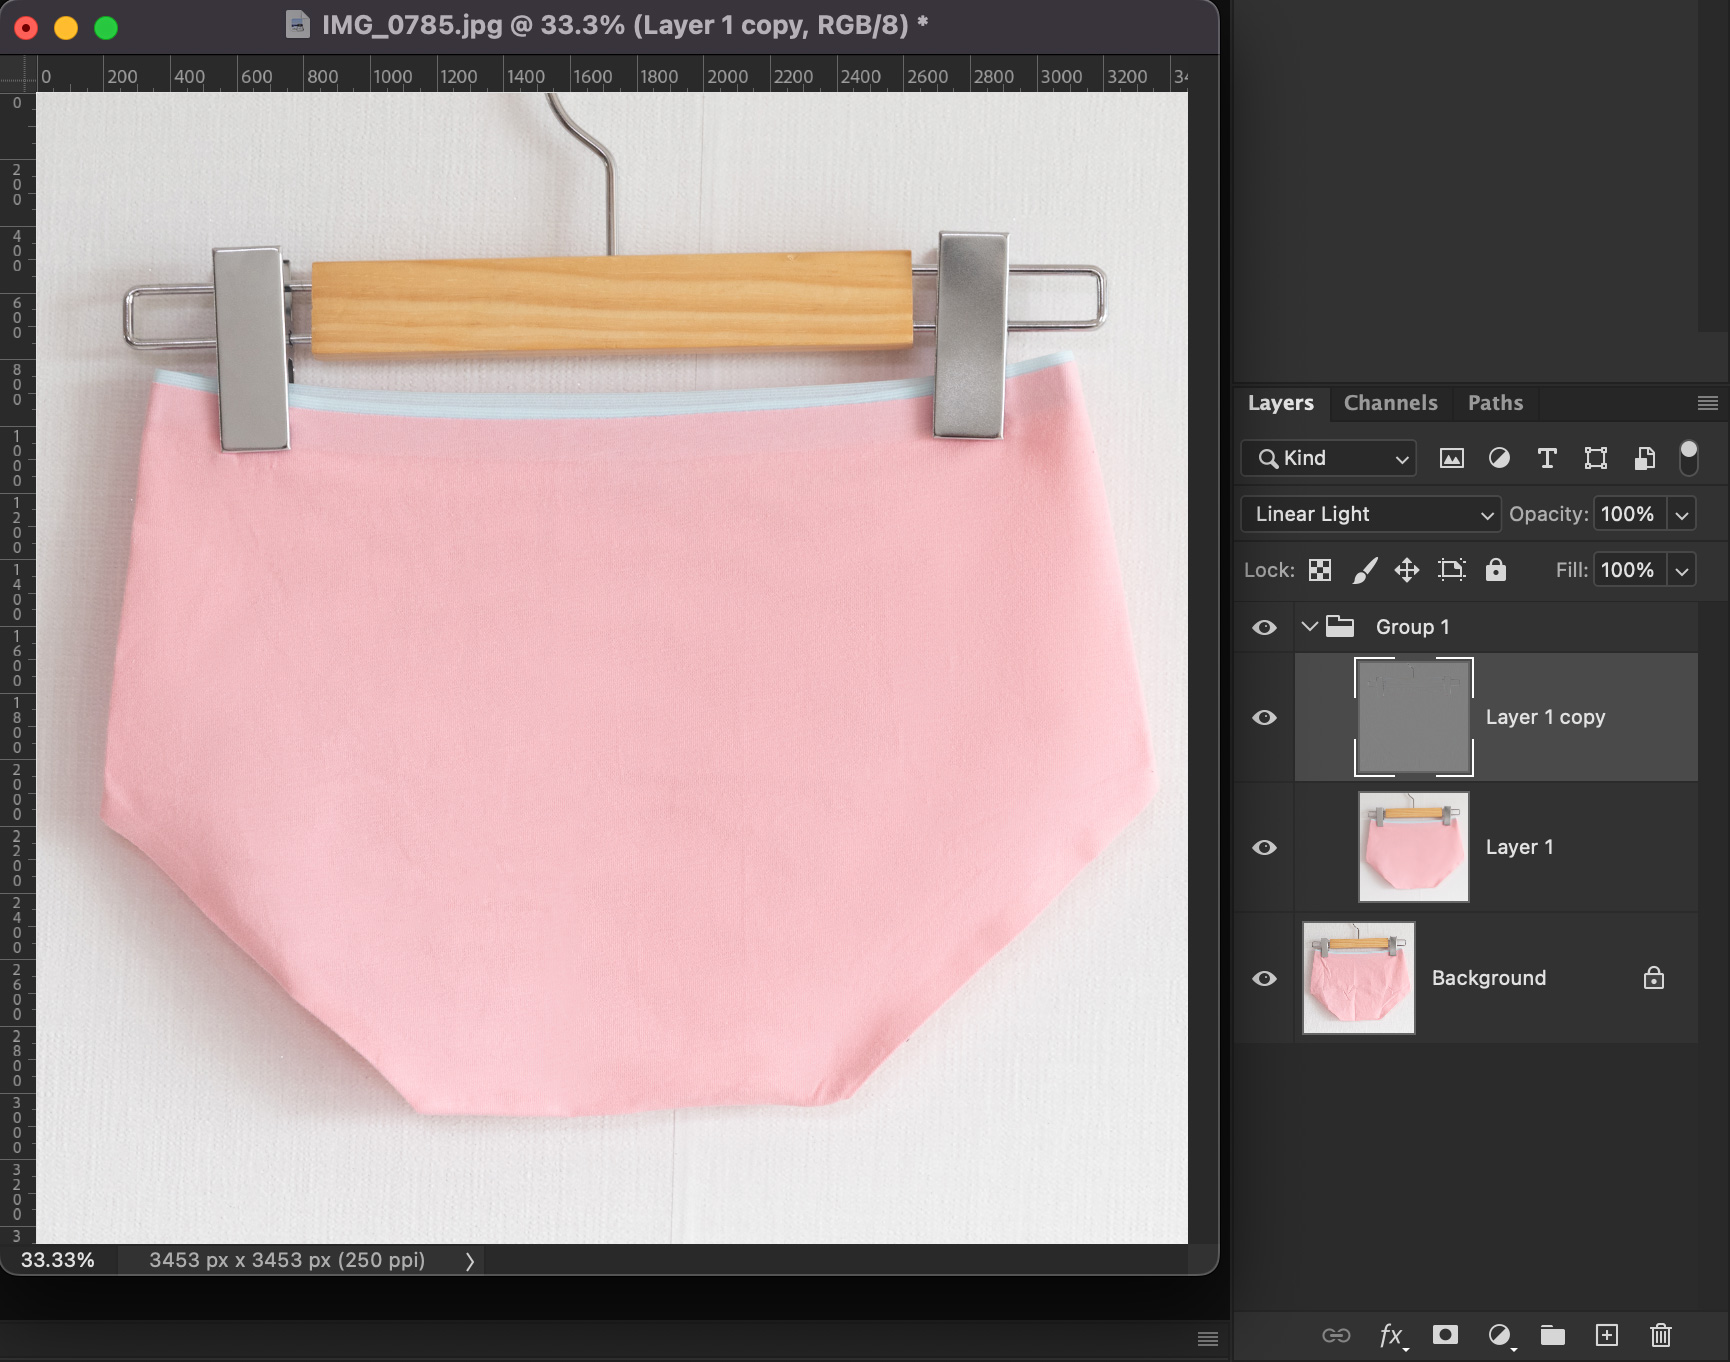Open status bar info arrow menu
The height and width of the screenshot is (1362, 1730).
click(469, 1261)
